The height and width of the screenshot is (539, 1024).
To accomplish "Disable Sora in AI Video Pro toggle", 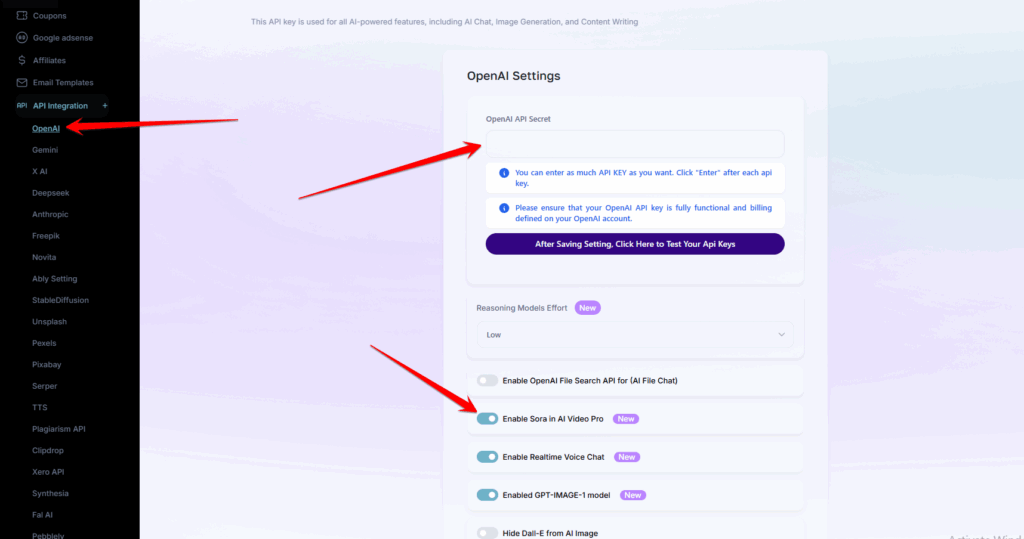I will (x=487, y=419).
